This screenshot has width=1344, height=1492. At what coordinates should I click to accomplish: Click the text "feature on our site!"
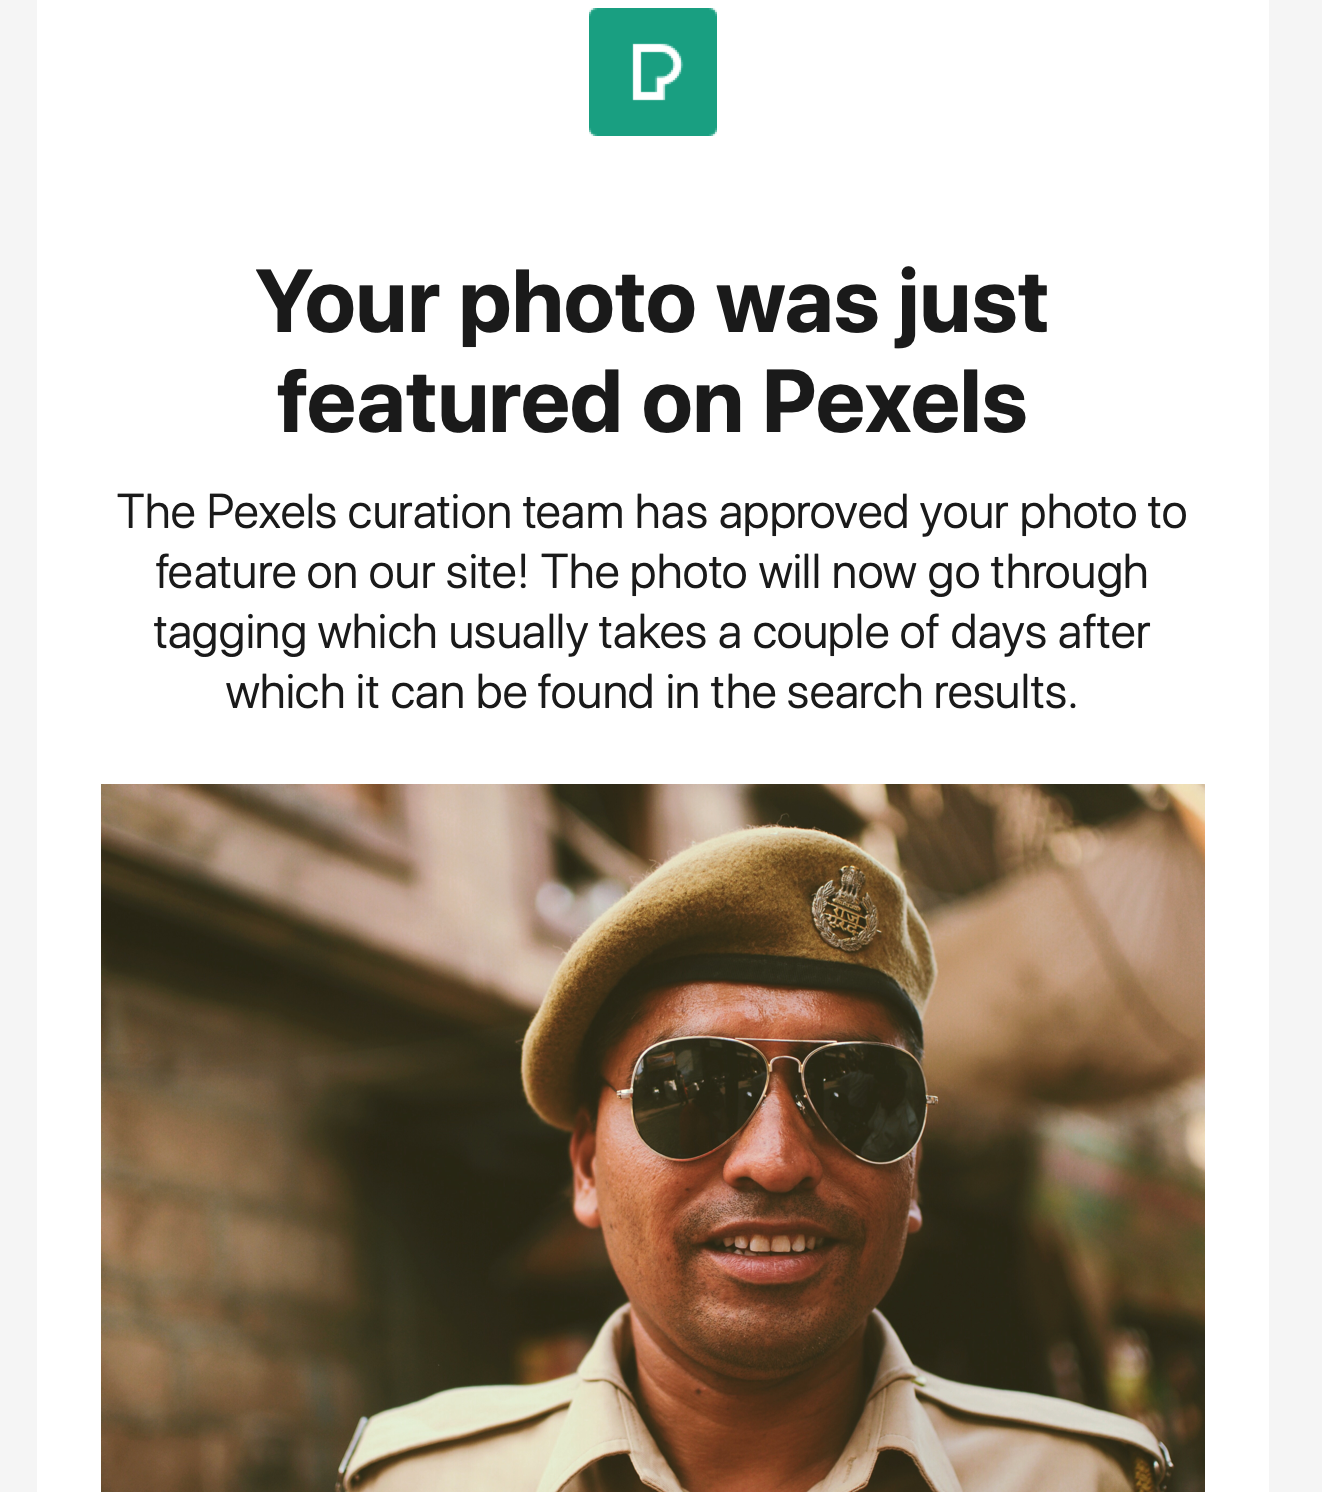[341, 572]
